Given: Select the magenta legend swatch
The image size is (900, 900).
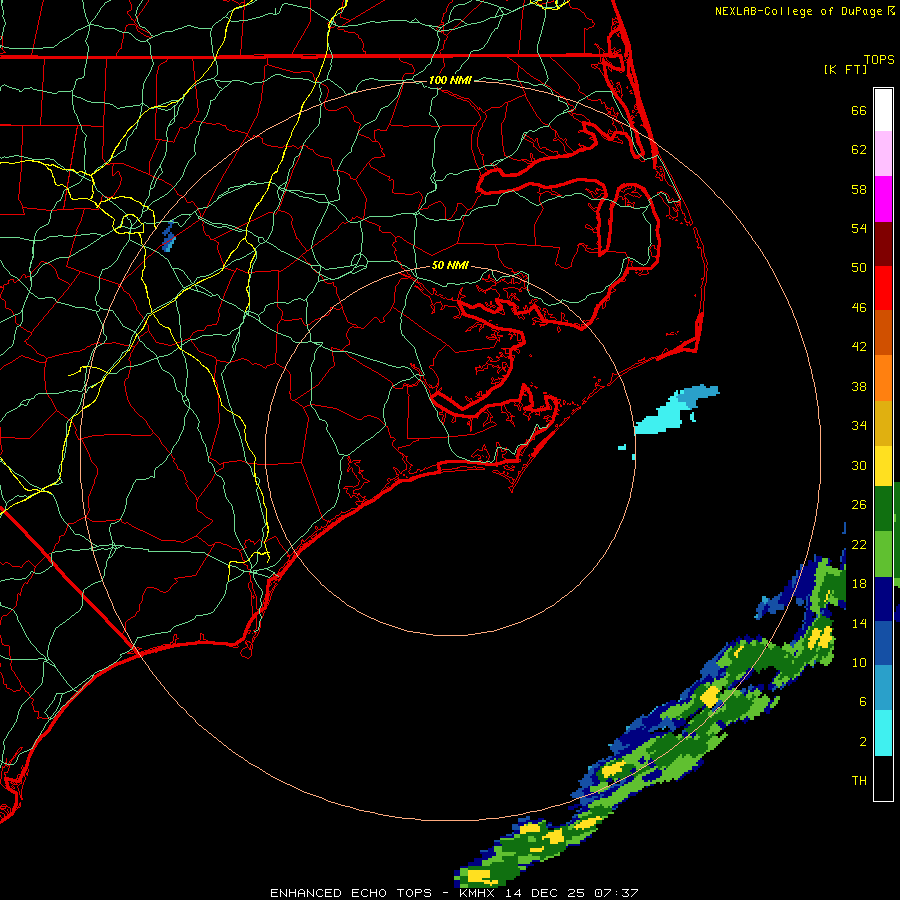Looking at the screenshot, I should pos(883,199).
